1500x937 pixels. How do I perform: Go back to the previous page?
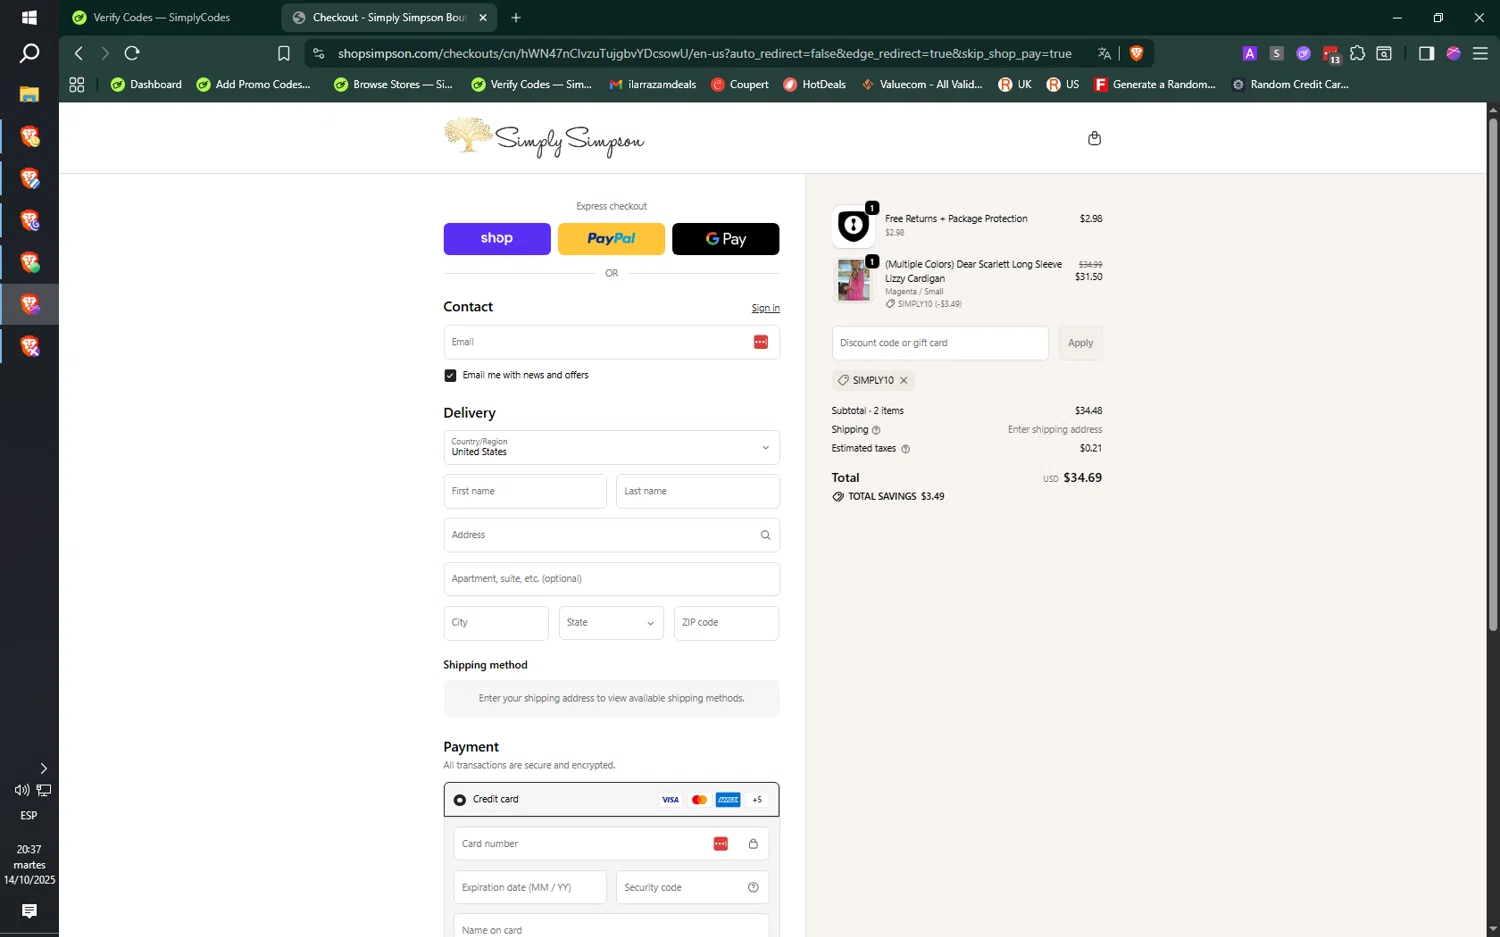coord(79,53)
